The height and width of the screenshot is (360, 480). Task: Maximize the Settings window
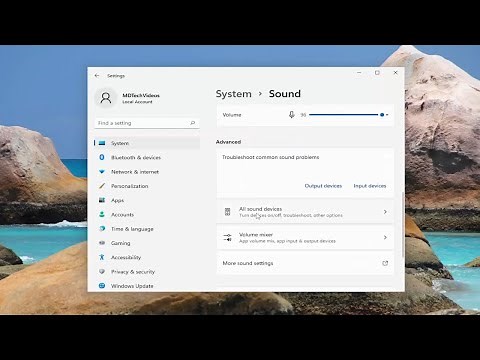point(377,73)
